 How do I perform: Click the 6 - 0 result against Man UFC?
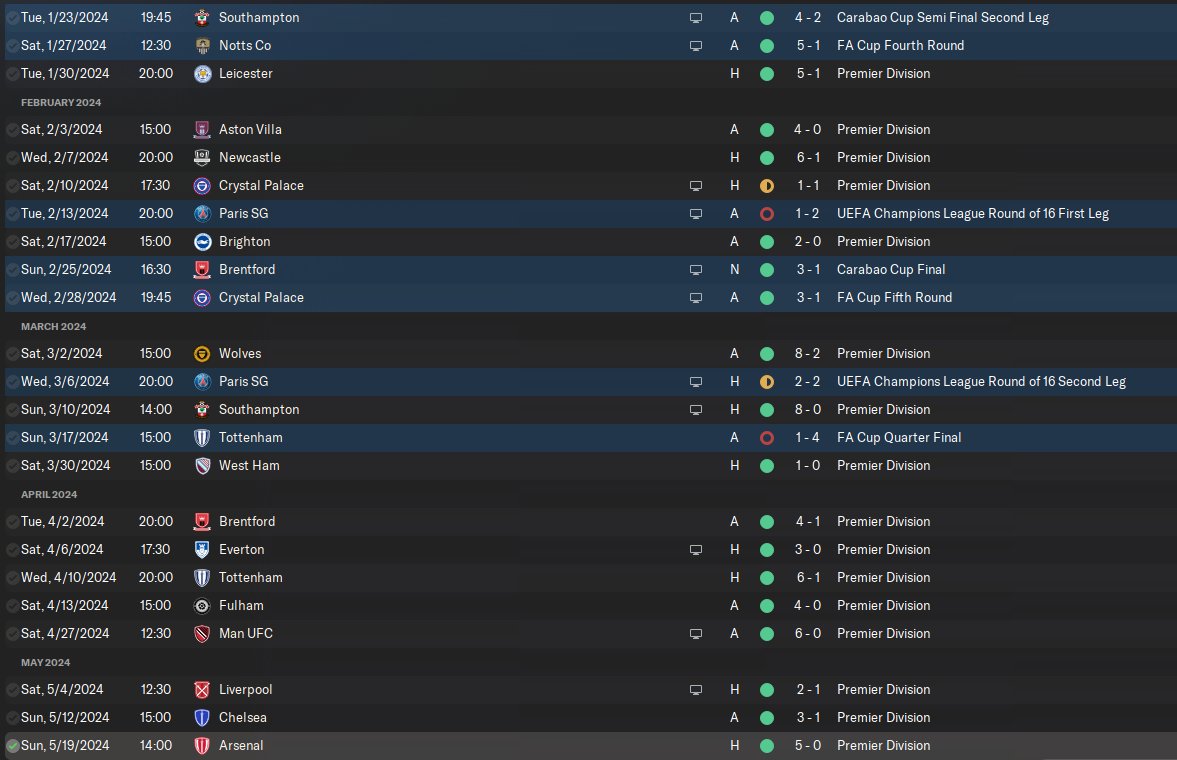(807, 634)
